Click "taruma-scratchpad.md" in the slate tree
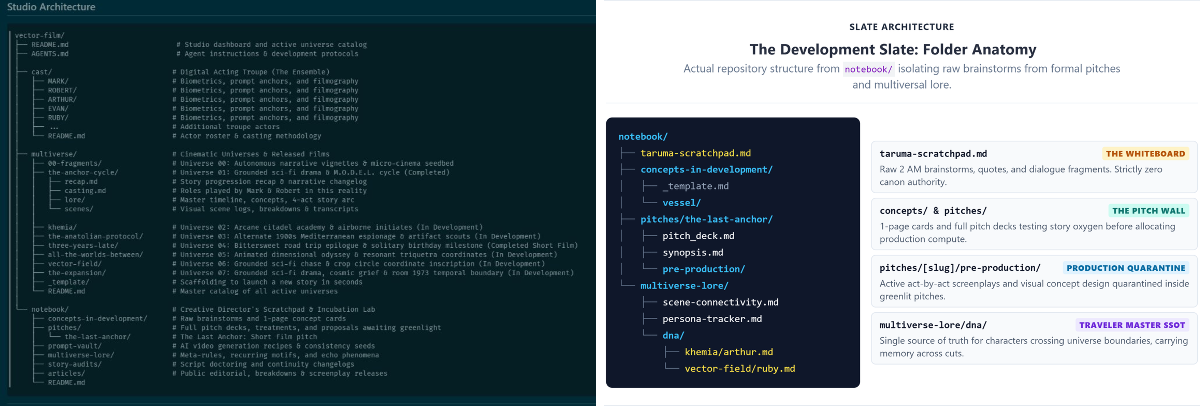The image size is (1200, 406). 696,153
